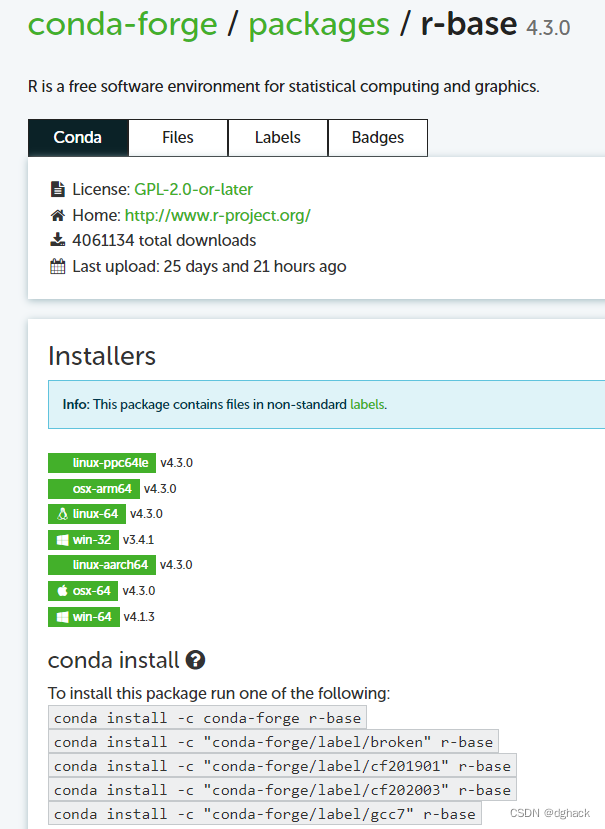
Task: Select the broken label install command
Action: pos(271,741)
